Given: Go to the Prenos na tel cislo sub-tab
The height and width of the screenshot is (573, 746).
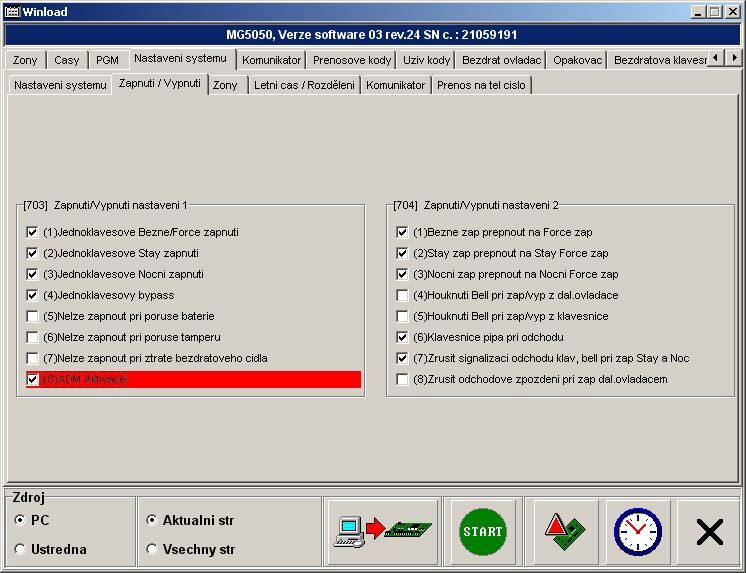Looking at the screenshot, I should tap(481, 85).
